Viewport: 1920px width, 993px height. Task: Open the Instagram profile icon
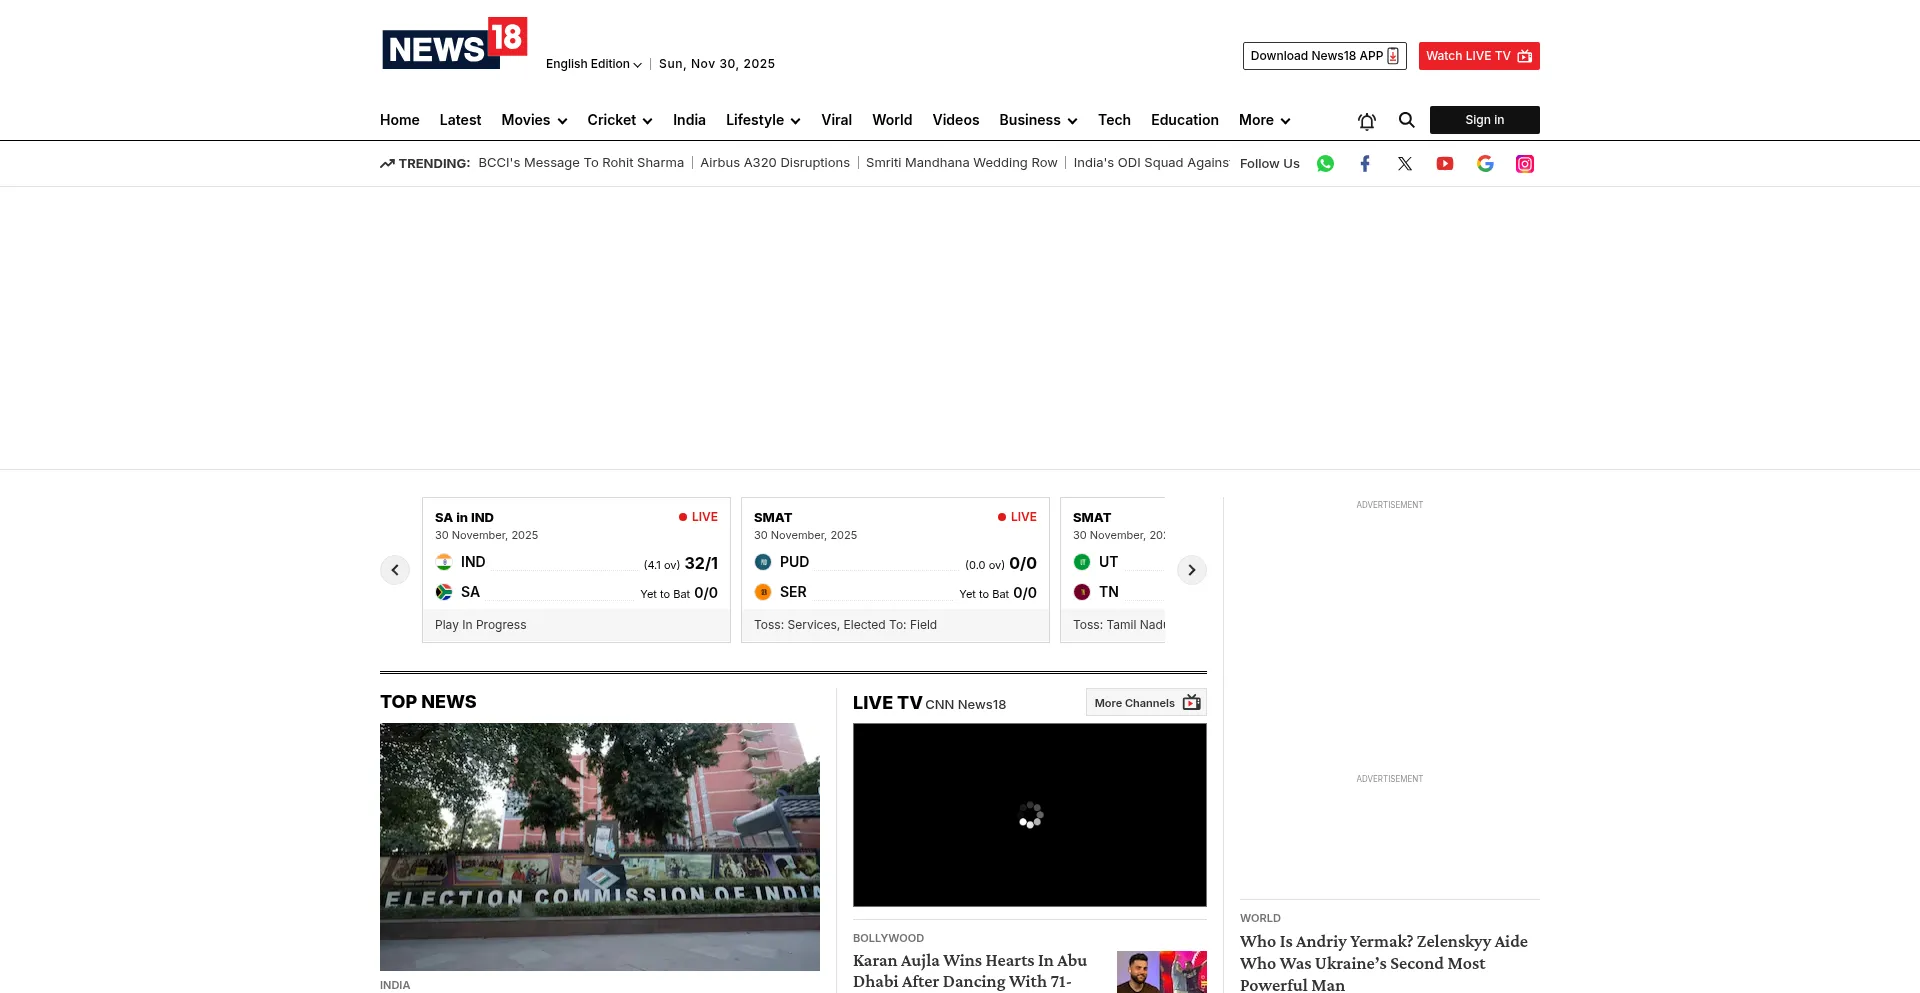click(x=1525, y=164)
